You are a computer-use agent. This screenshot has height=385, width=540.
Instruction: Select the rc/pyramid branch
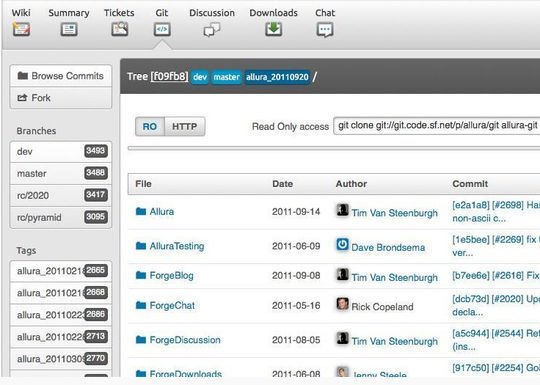point(61,217)
